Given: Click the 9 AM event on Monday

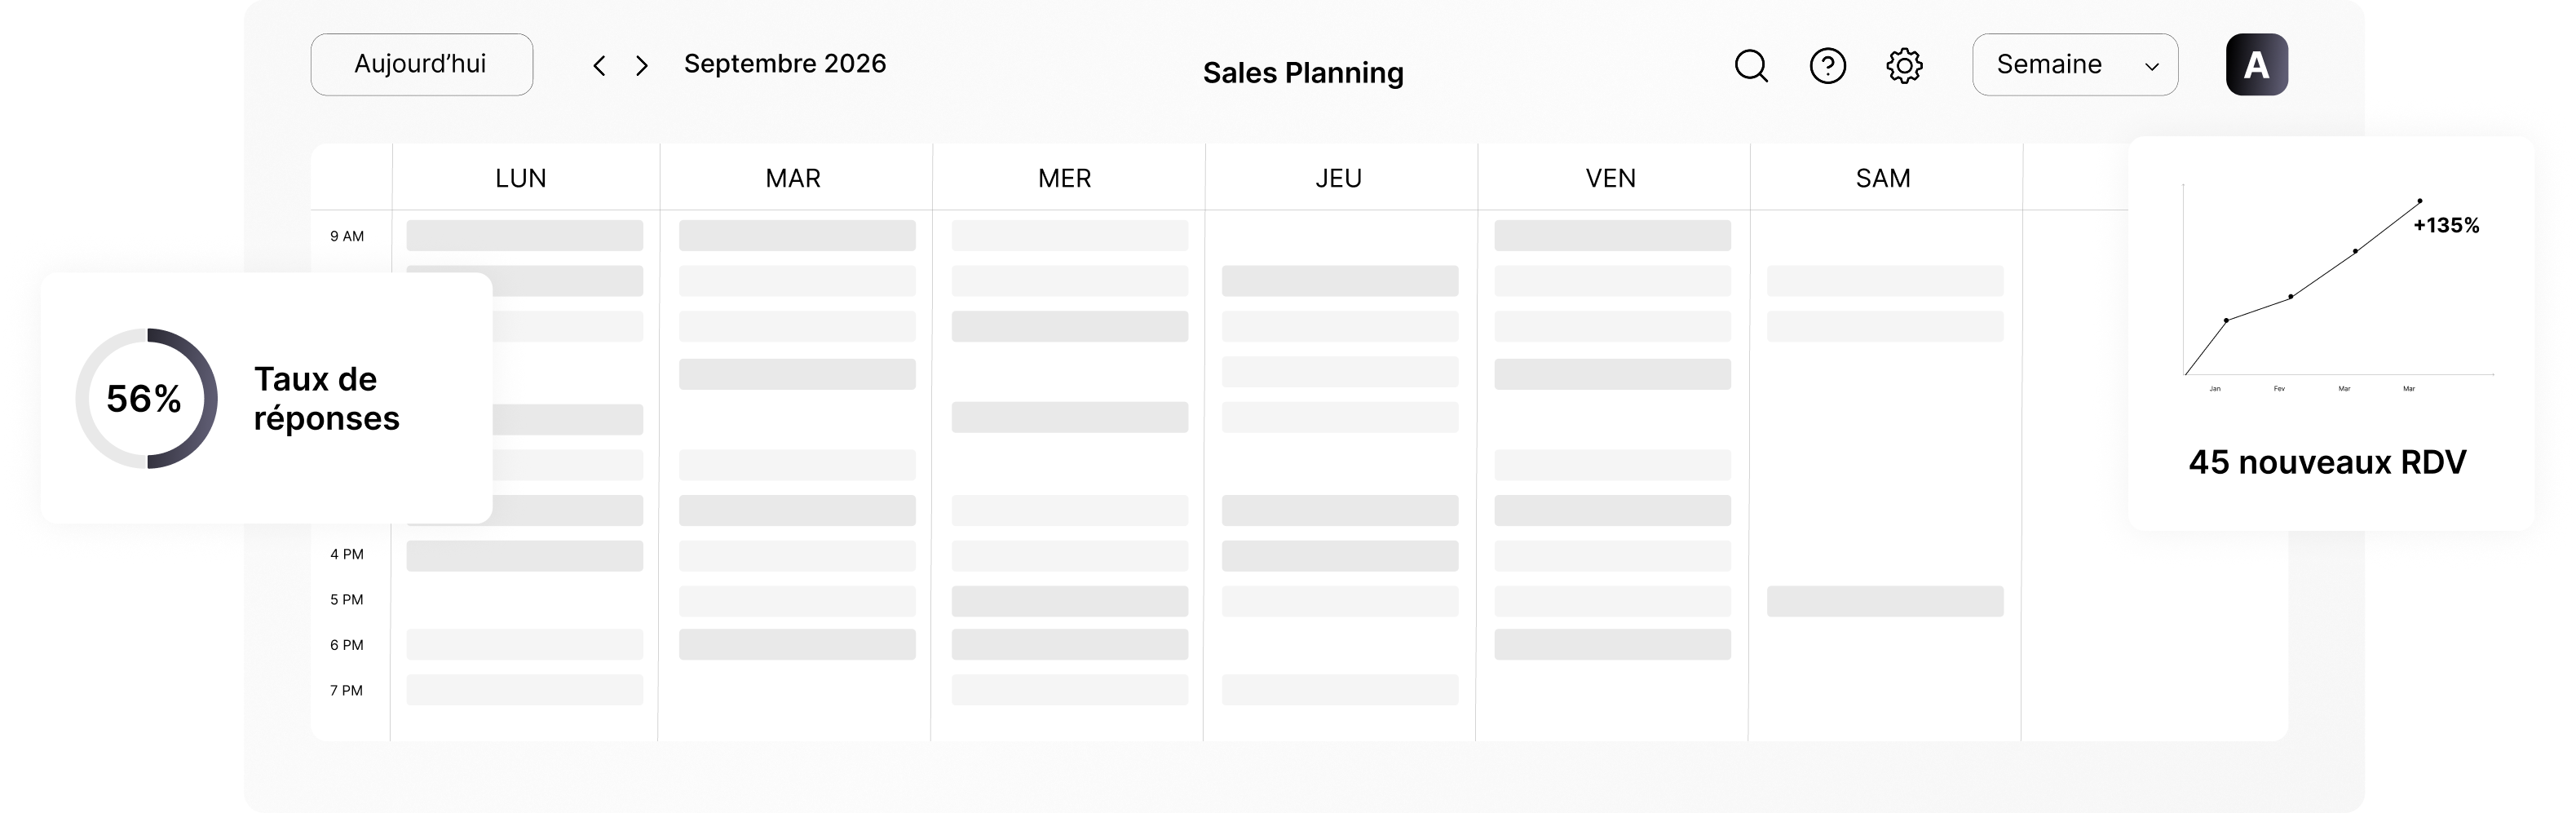Looking at the screenshot, I should (524, 236).
